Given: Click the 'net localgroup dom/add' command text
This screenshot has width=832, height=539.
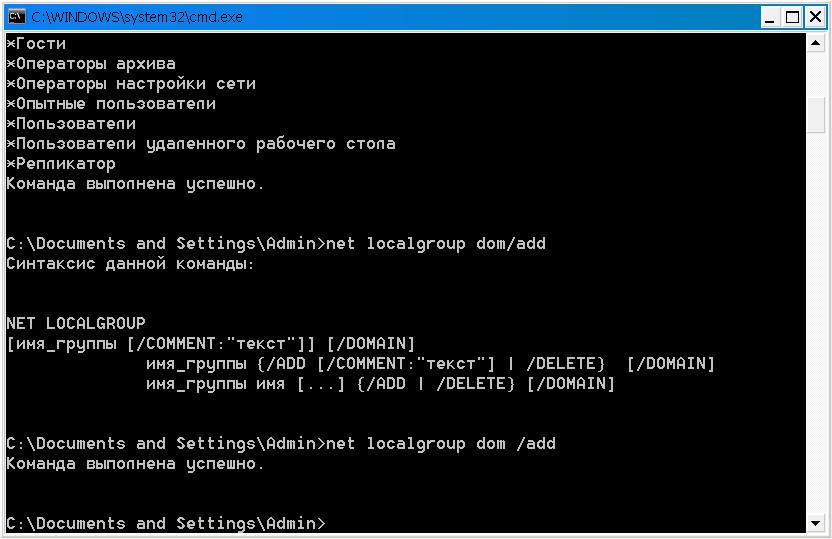Looking at the screenshot, I should click(436, 244).
